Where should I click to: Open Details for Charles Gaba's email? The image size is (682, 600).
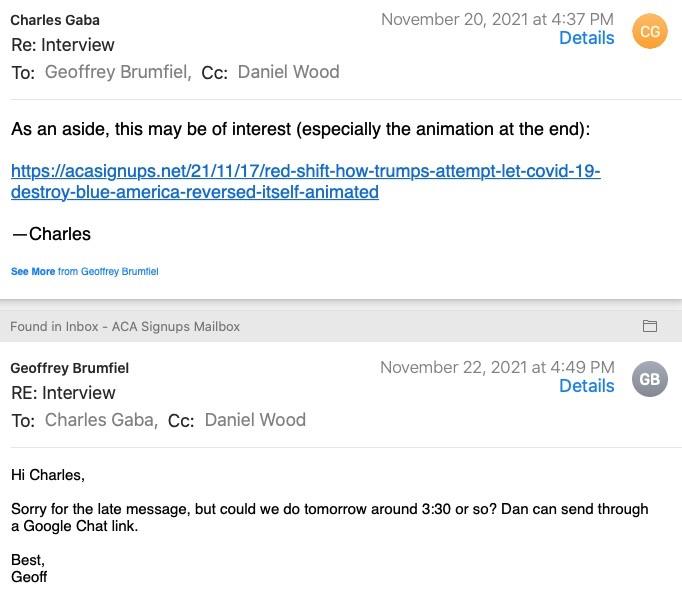click(586, 38)
